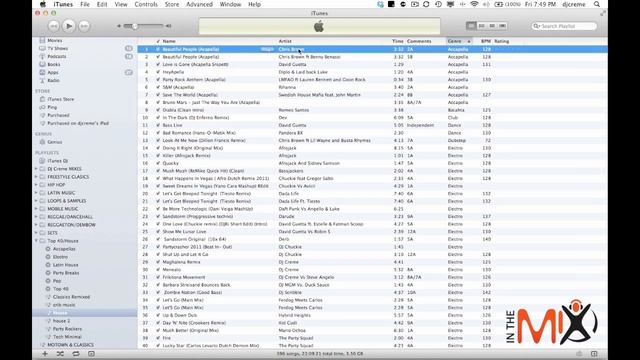Open the View menu
The width and height of the screenshot is (640, 360).
121,4
